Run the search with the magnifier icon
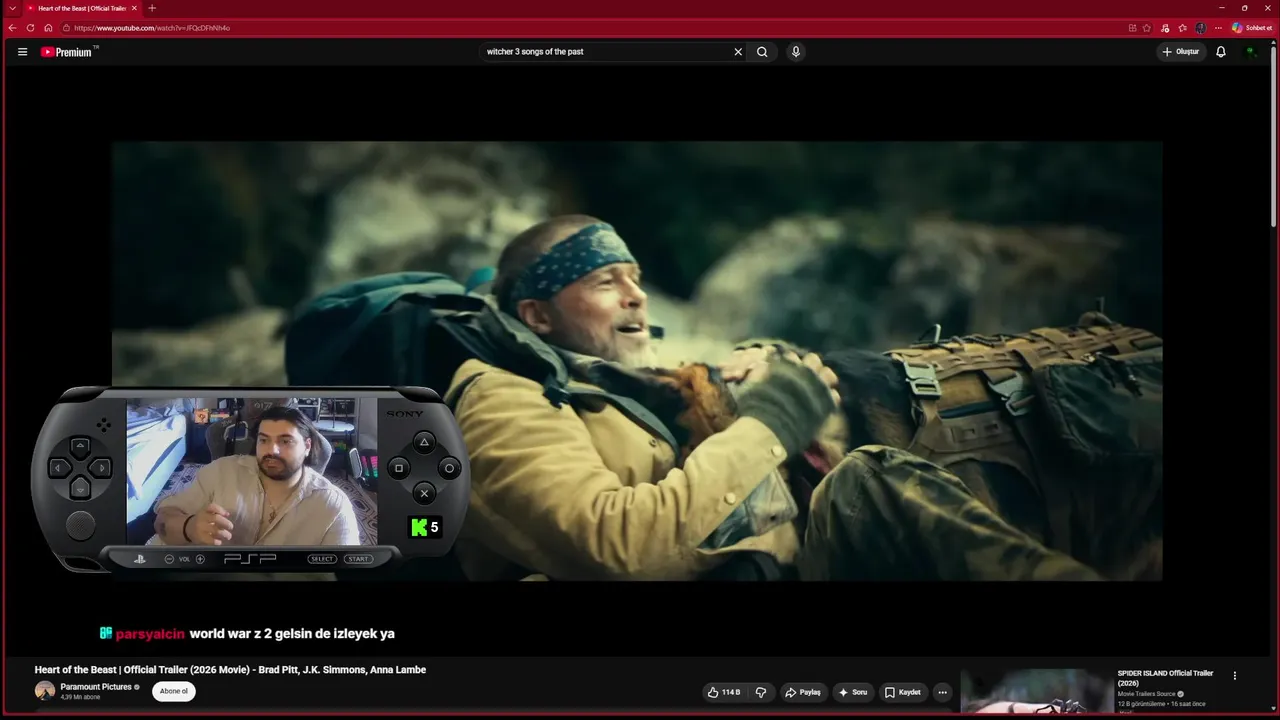This screenshot has width=1280, height=720. tap(762, 52)
